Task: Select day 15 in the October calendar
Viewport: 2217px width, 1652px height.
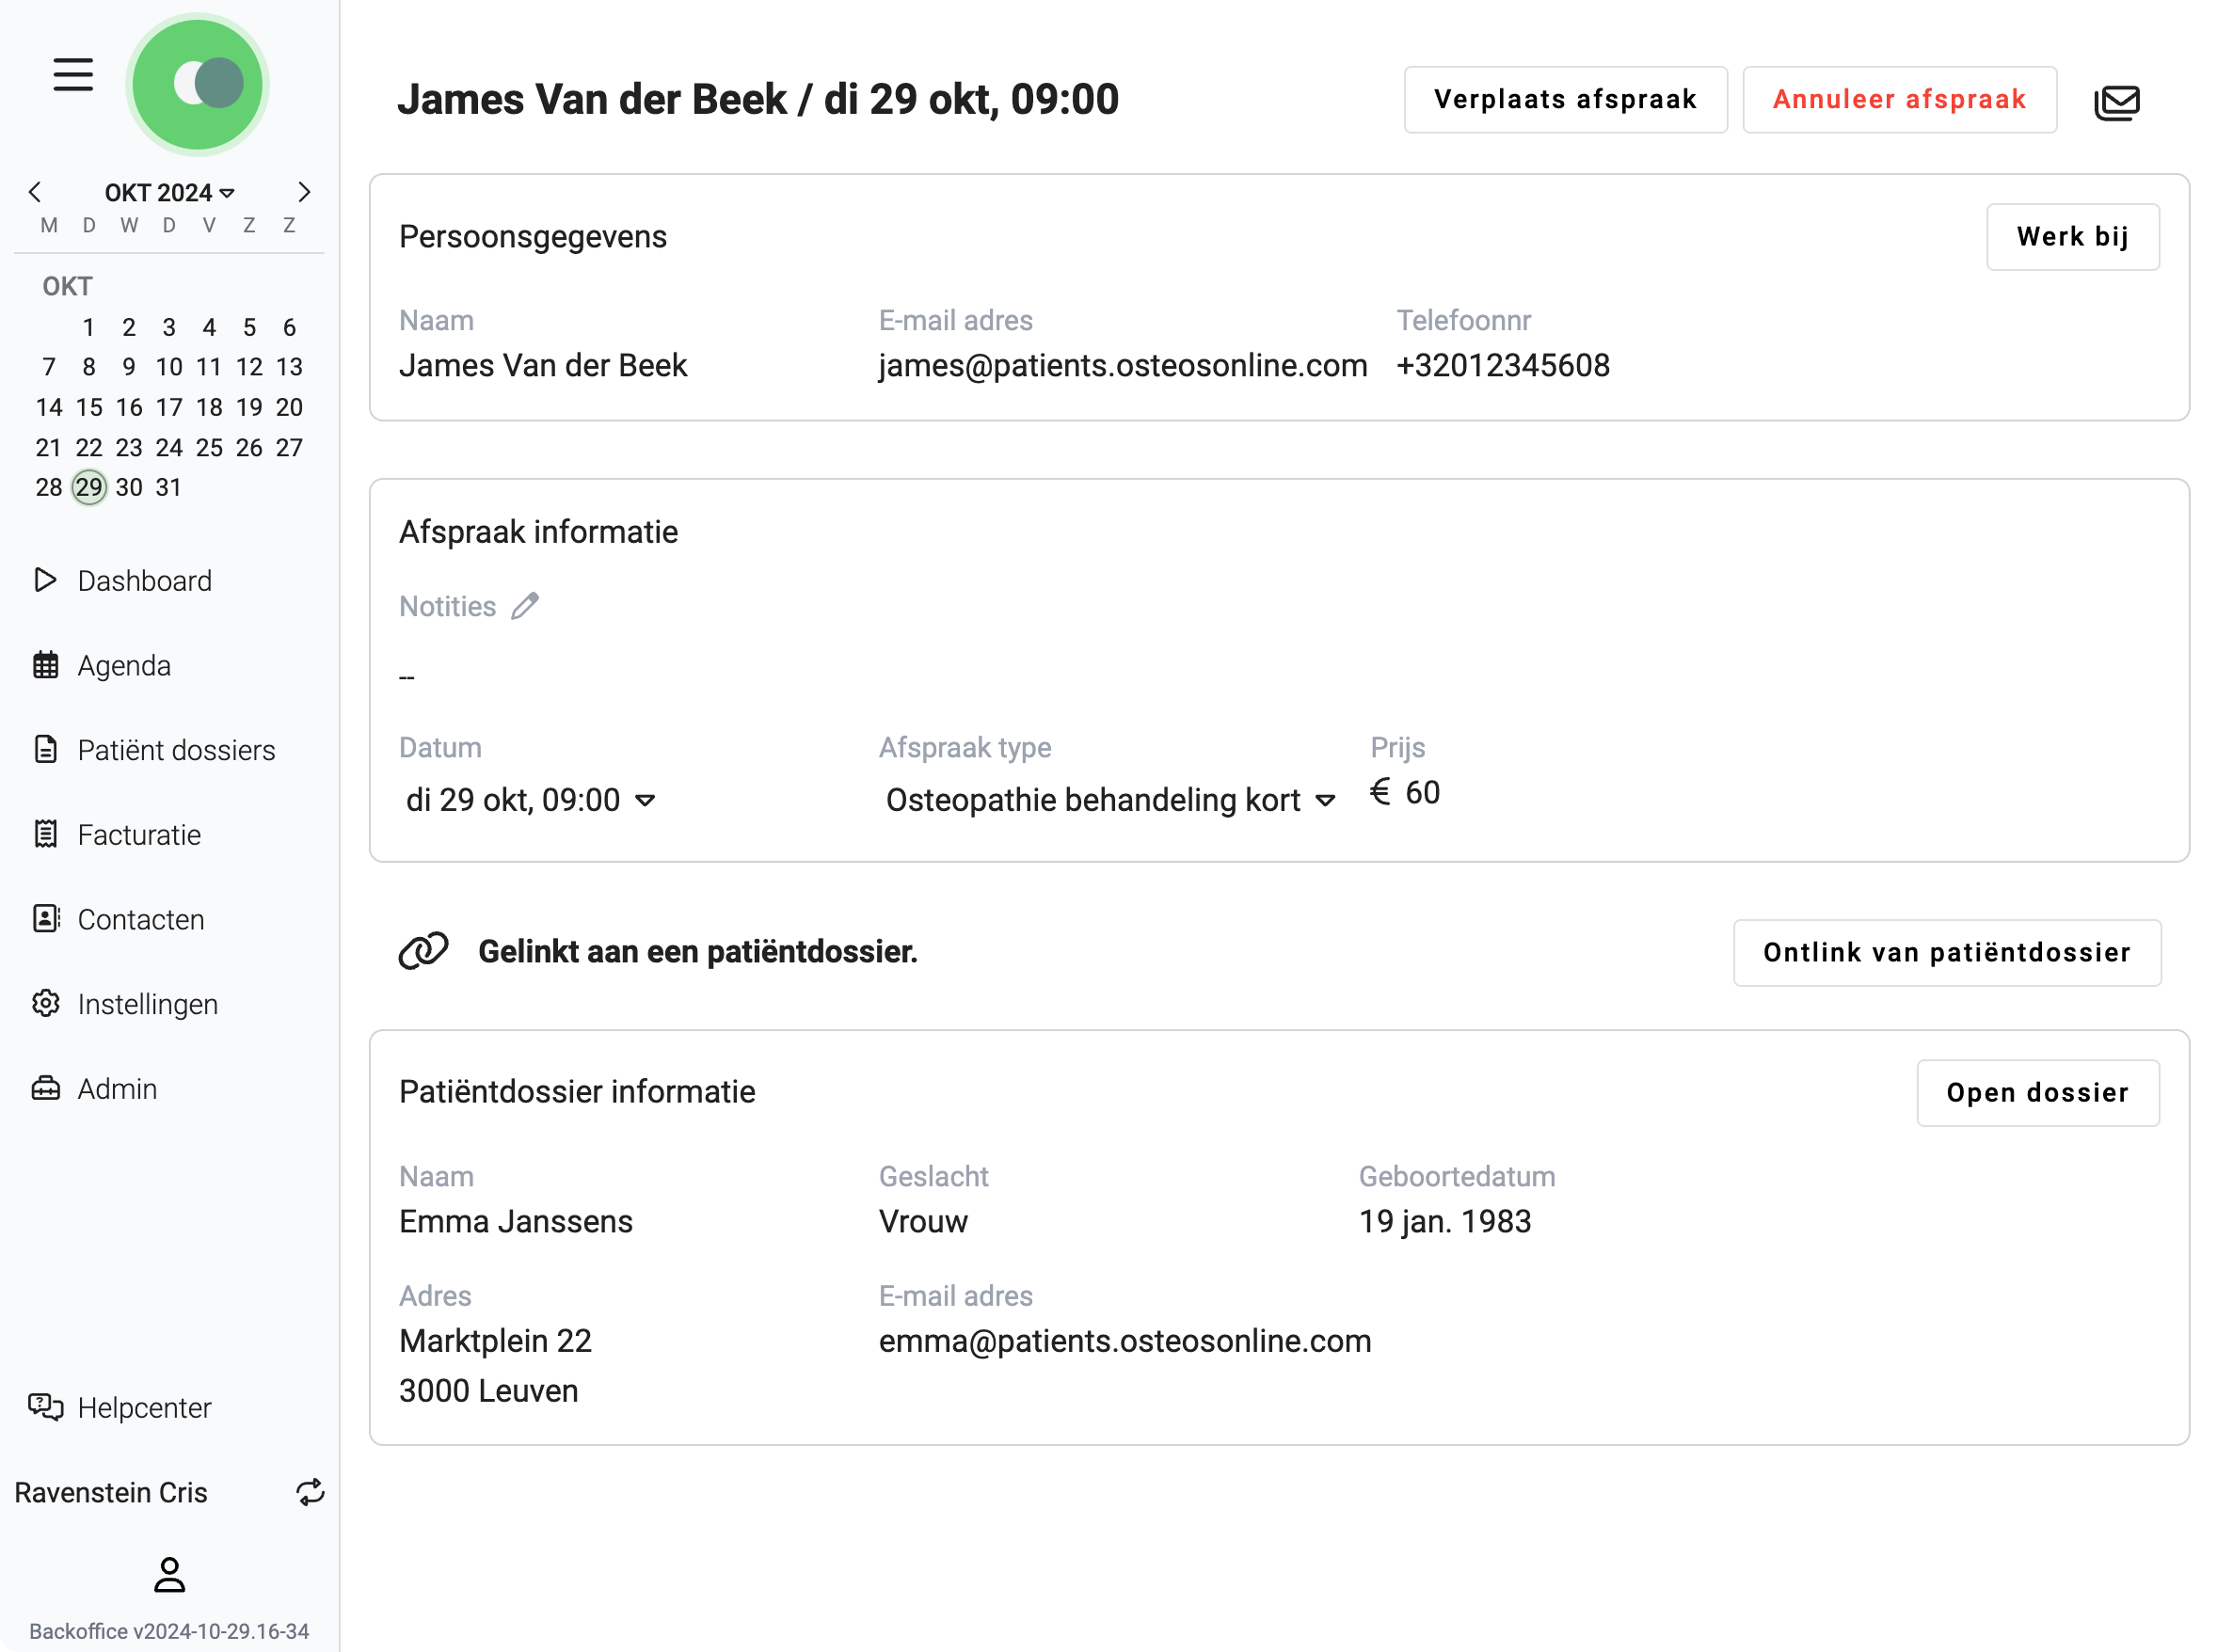Action: click(x=89, y=406)
